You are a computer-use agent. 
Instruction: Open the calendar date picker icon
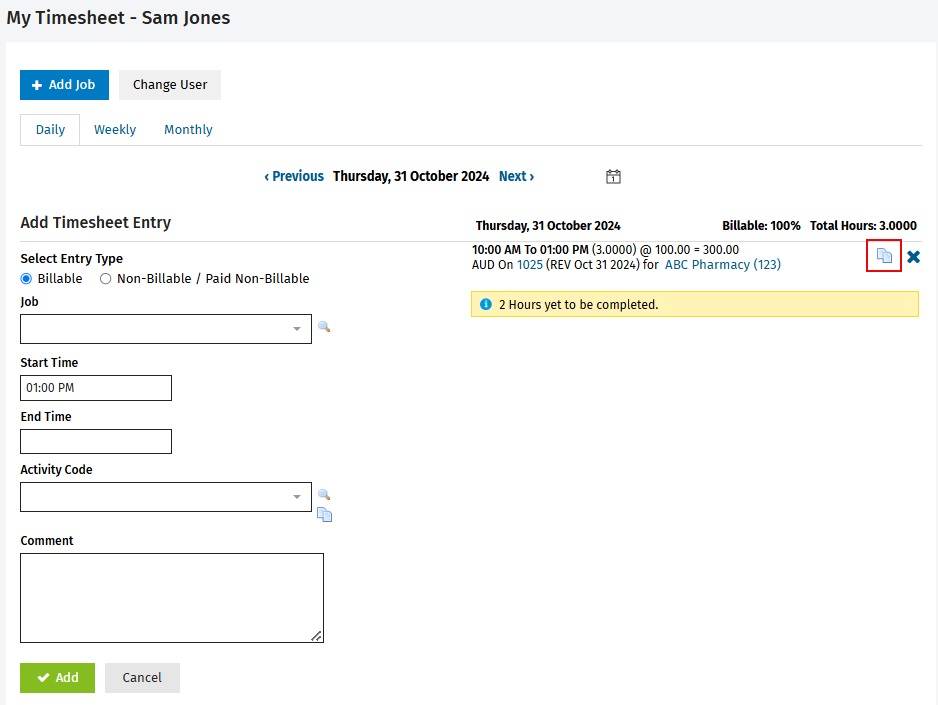(613, 176)
